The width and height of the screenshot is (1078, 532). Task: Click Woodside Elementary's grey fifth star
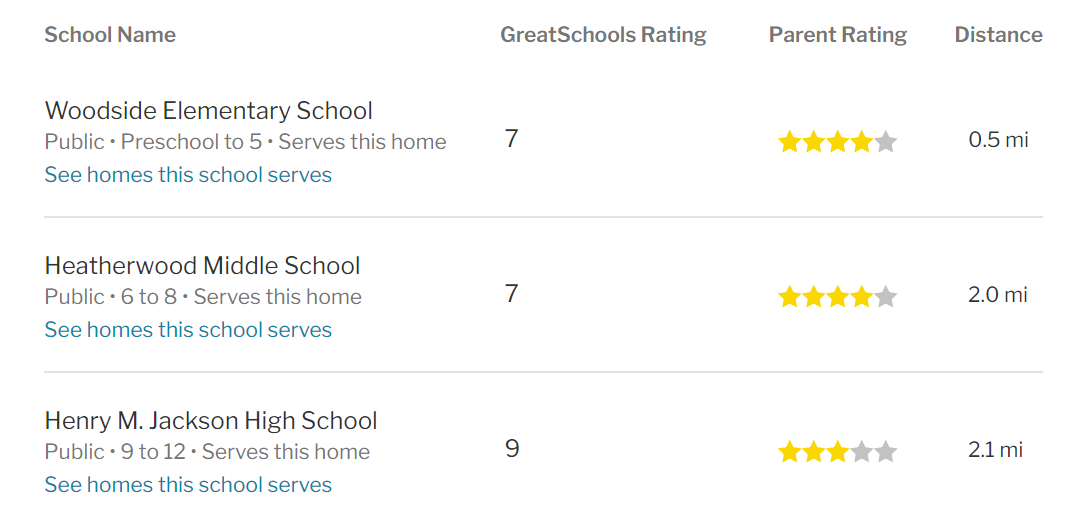886,142
